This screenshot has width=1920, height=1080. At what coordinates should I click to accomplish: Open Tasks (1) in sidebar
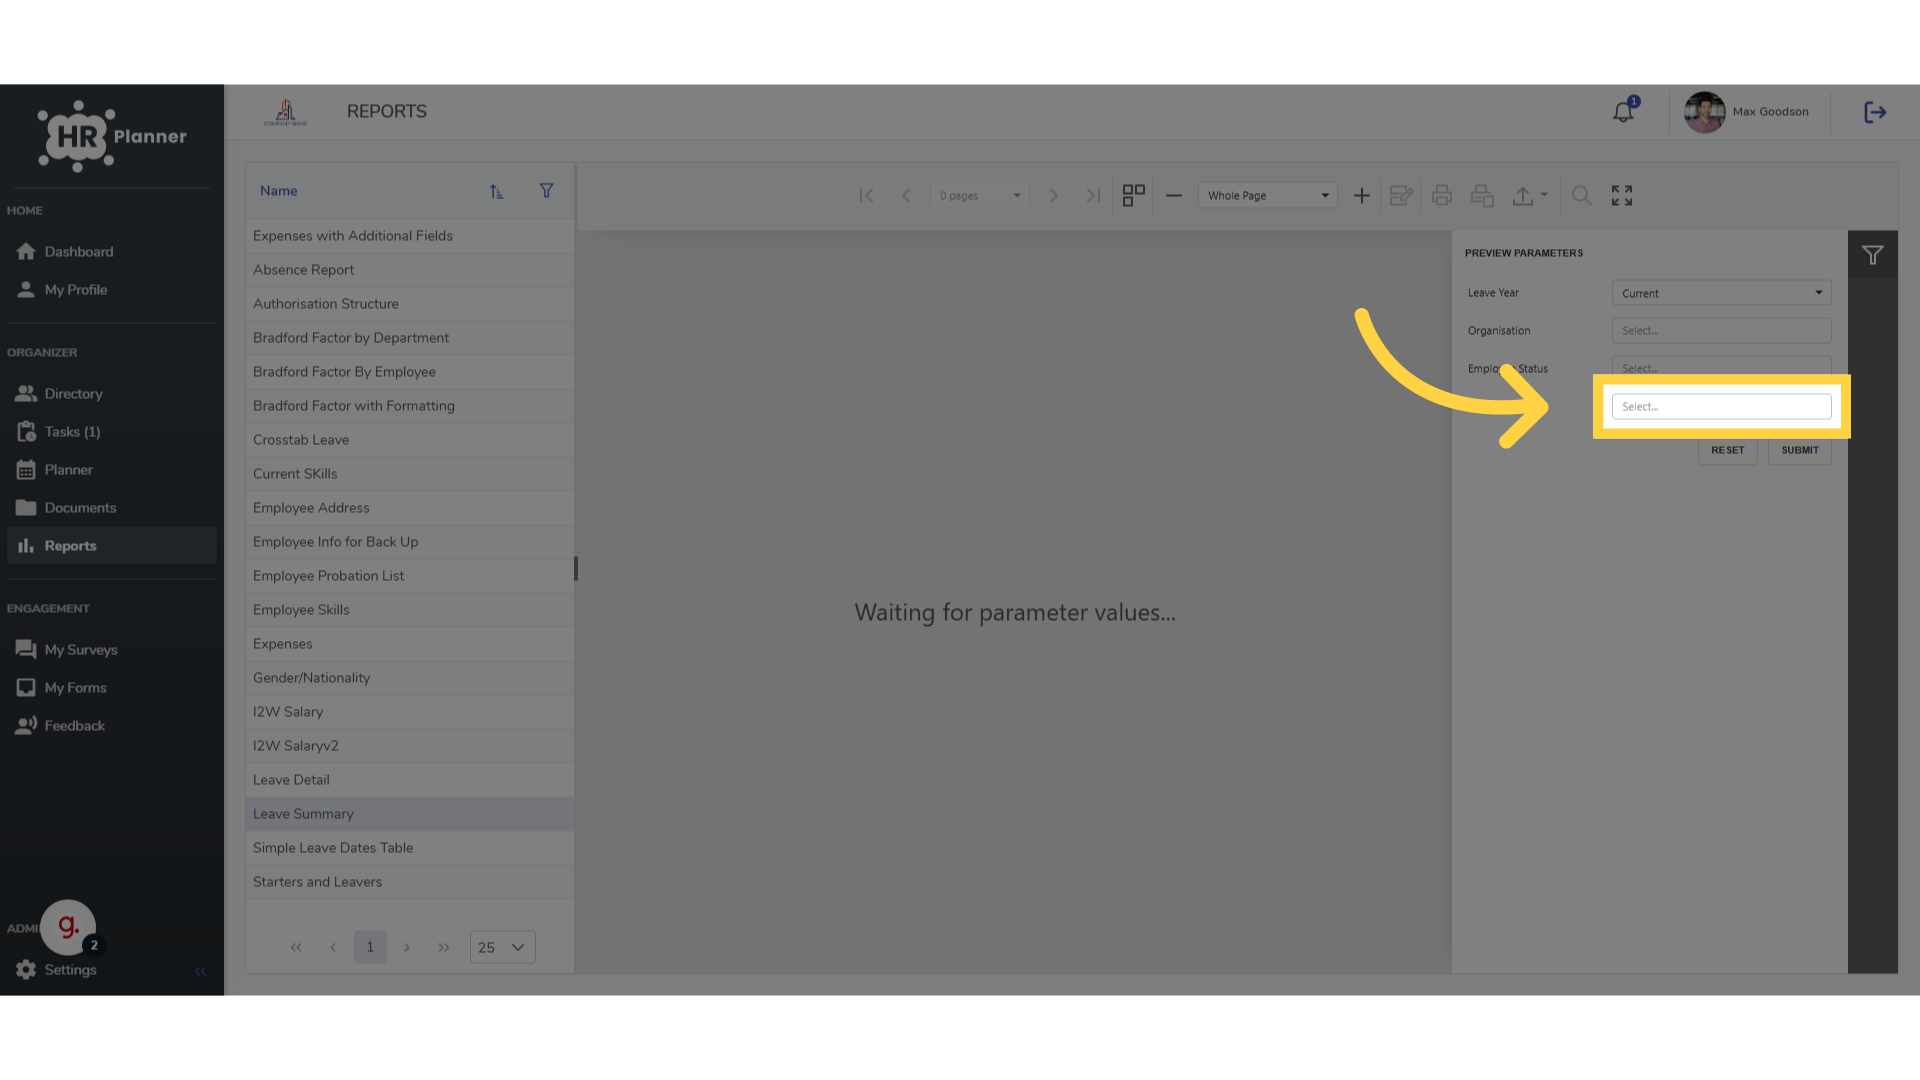112,432
